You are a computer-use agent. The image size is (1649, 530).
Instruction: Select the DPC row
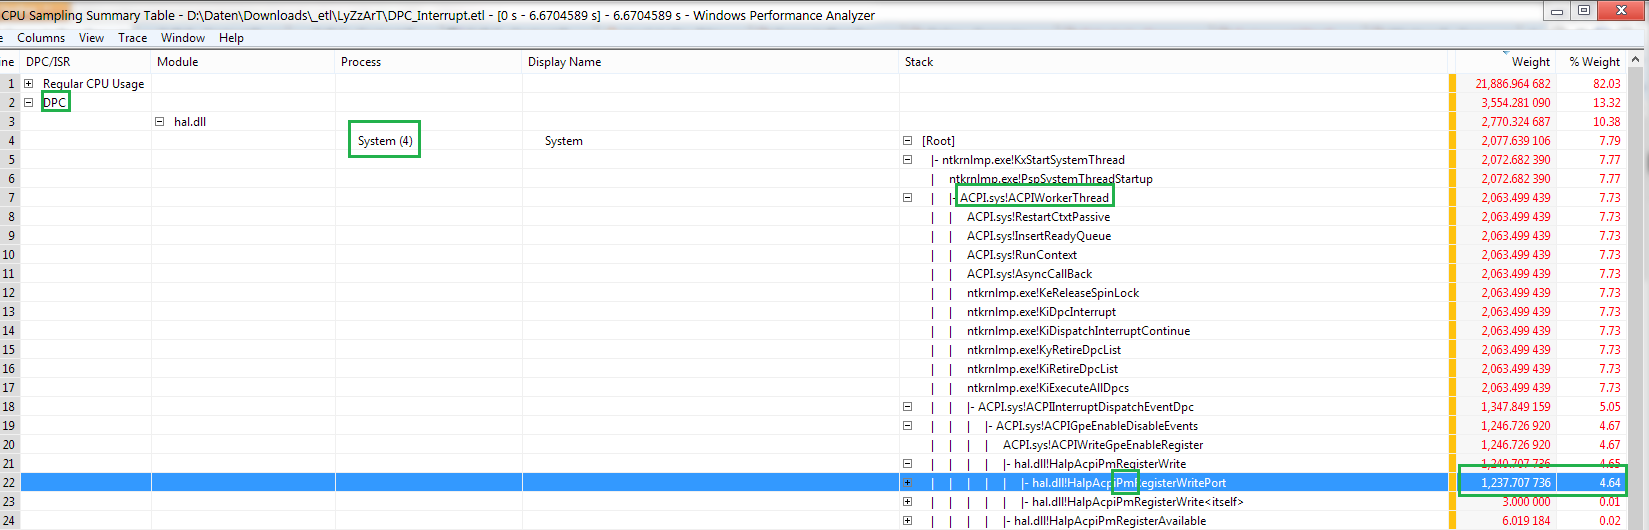[55, 103]
